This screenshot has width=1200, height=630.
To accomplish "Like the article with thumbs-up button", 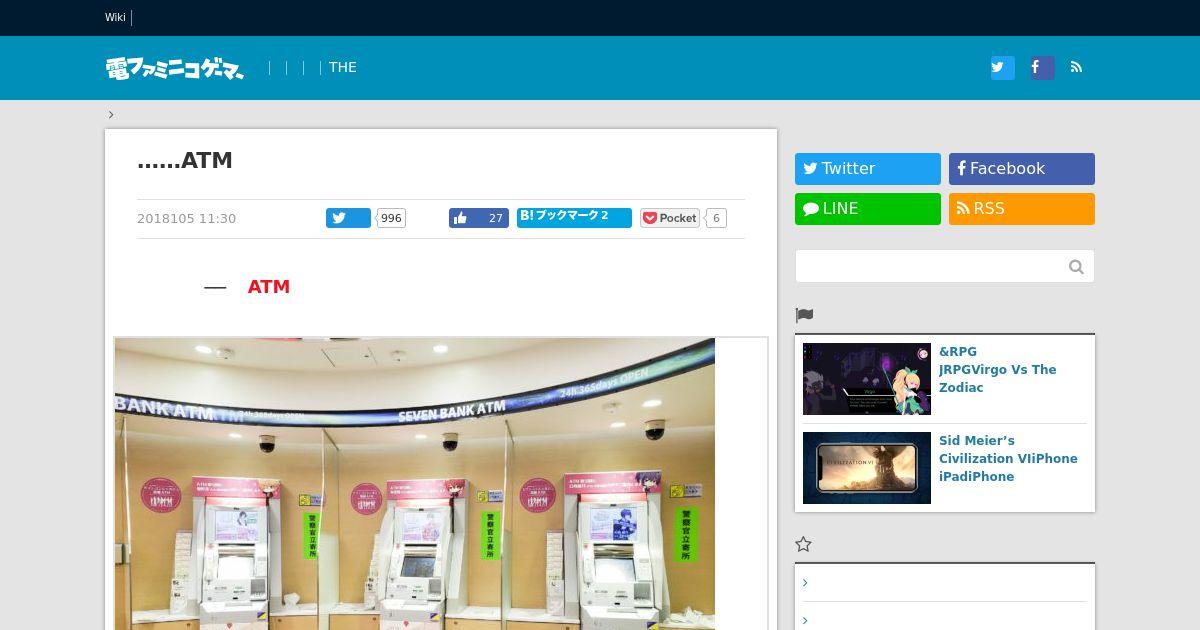I will 479,218.
